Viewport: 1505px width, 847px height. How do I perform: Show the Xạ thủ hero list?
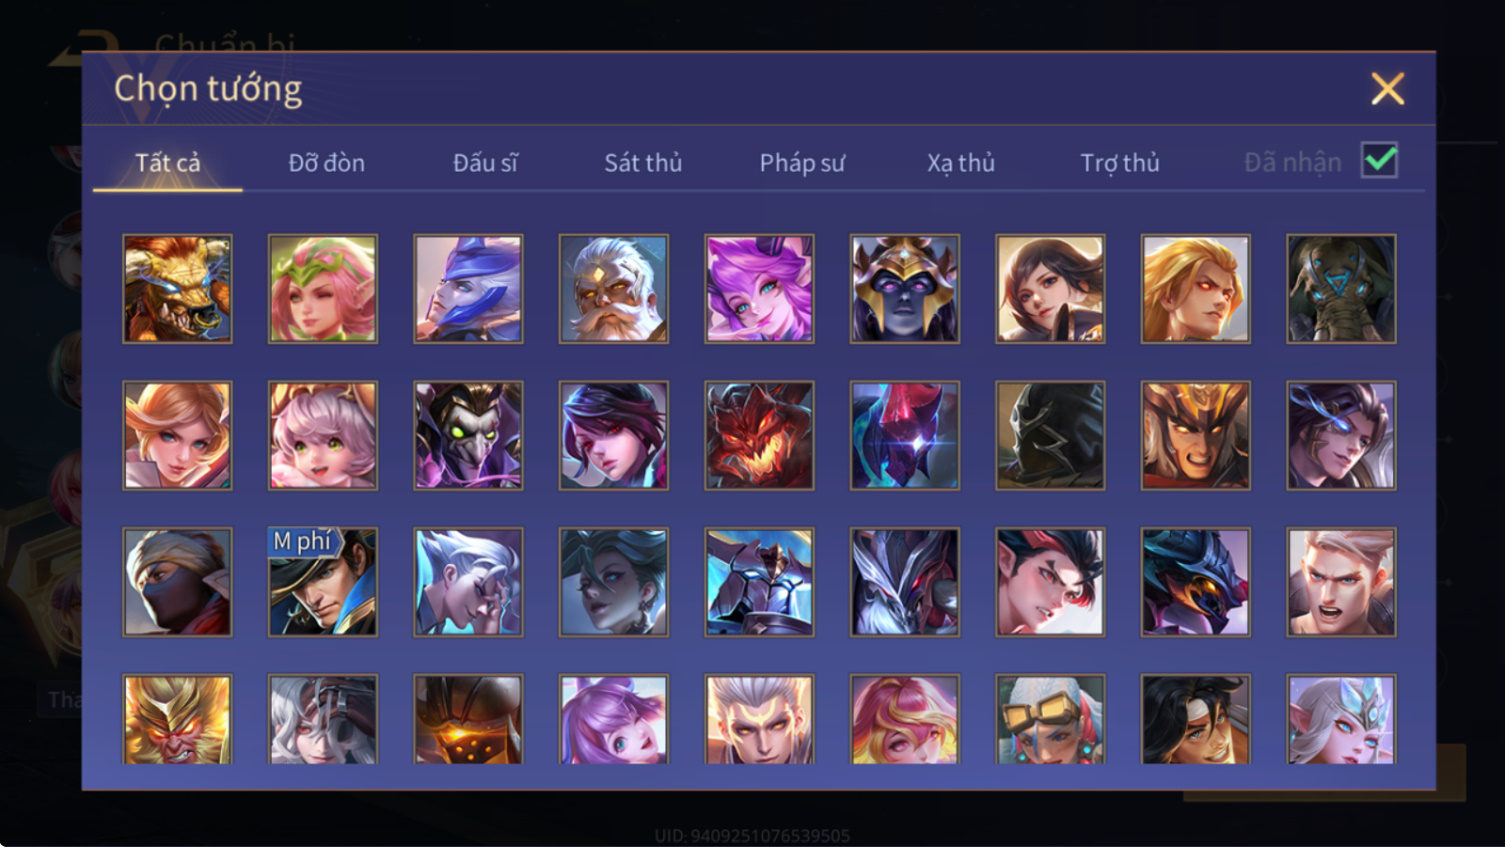pos(961,162)
